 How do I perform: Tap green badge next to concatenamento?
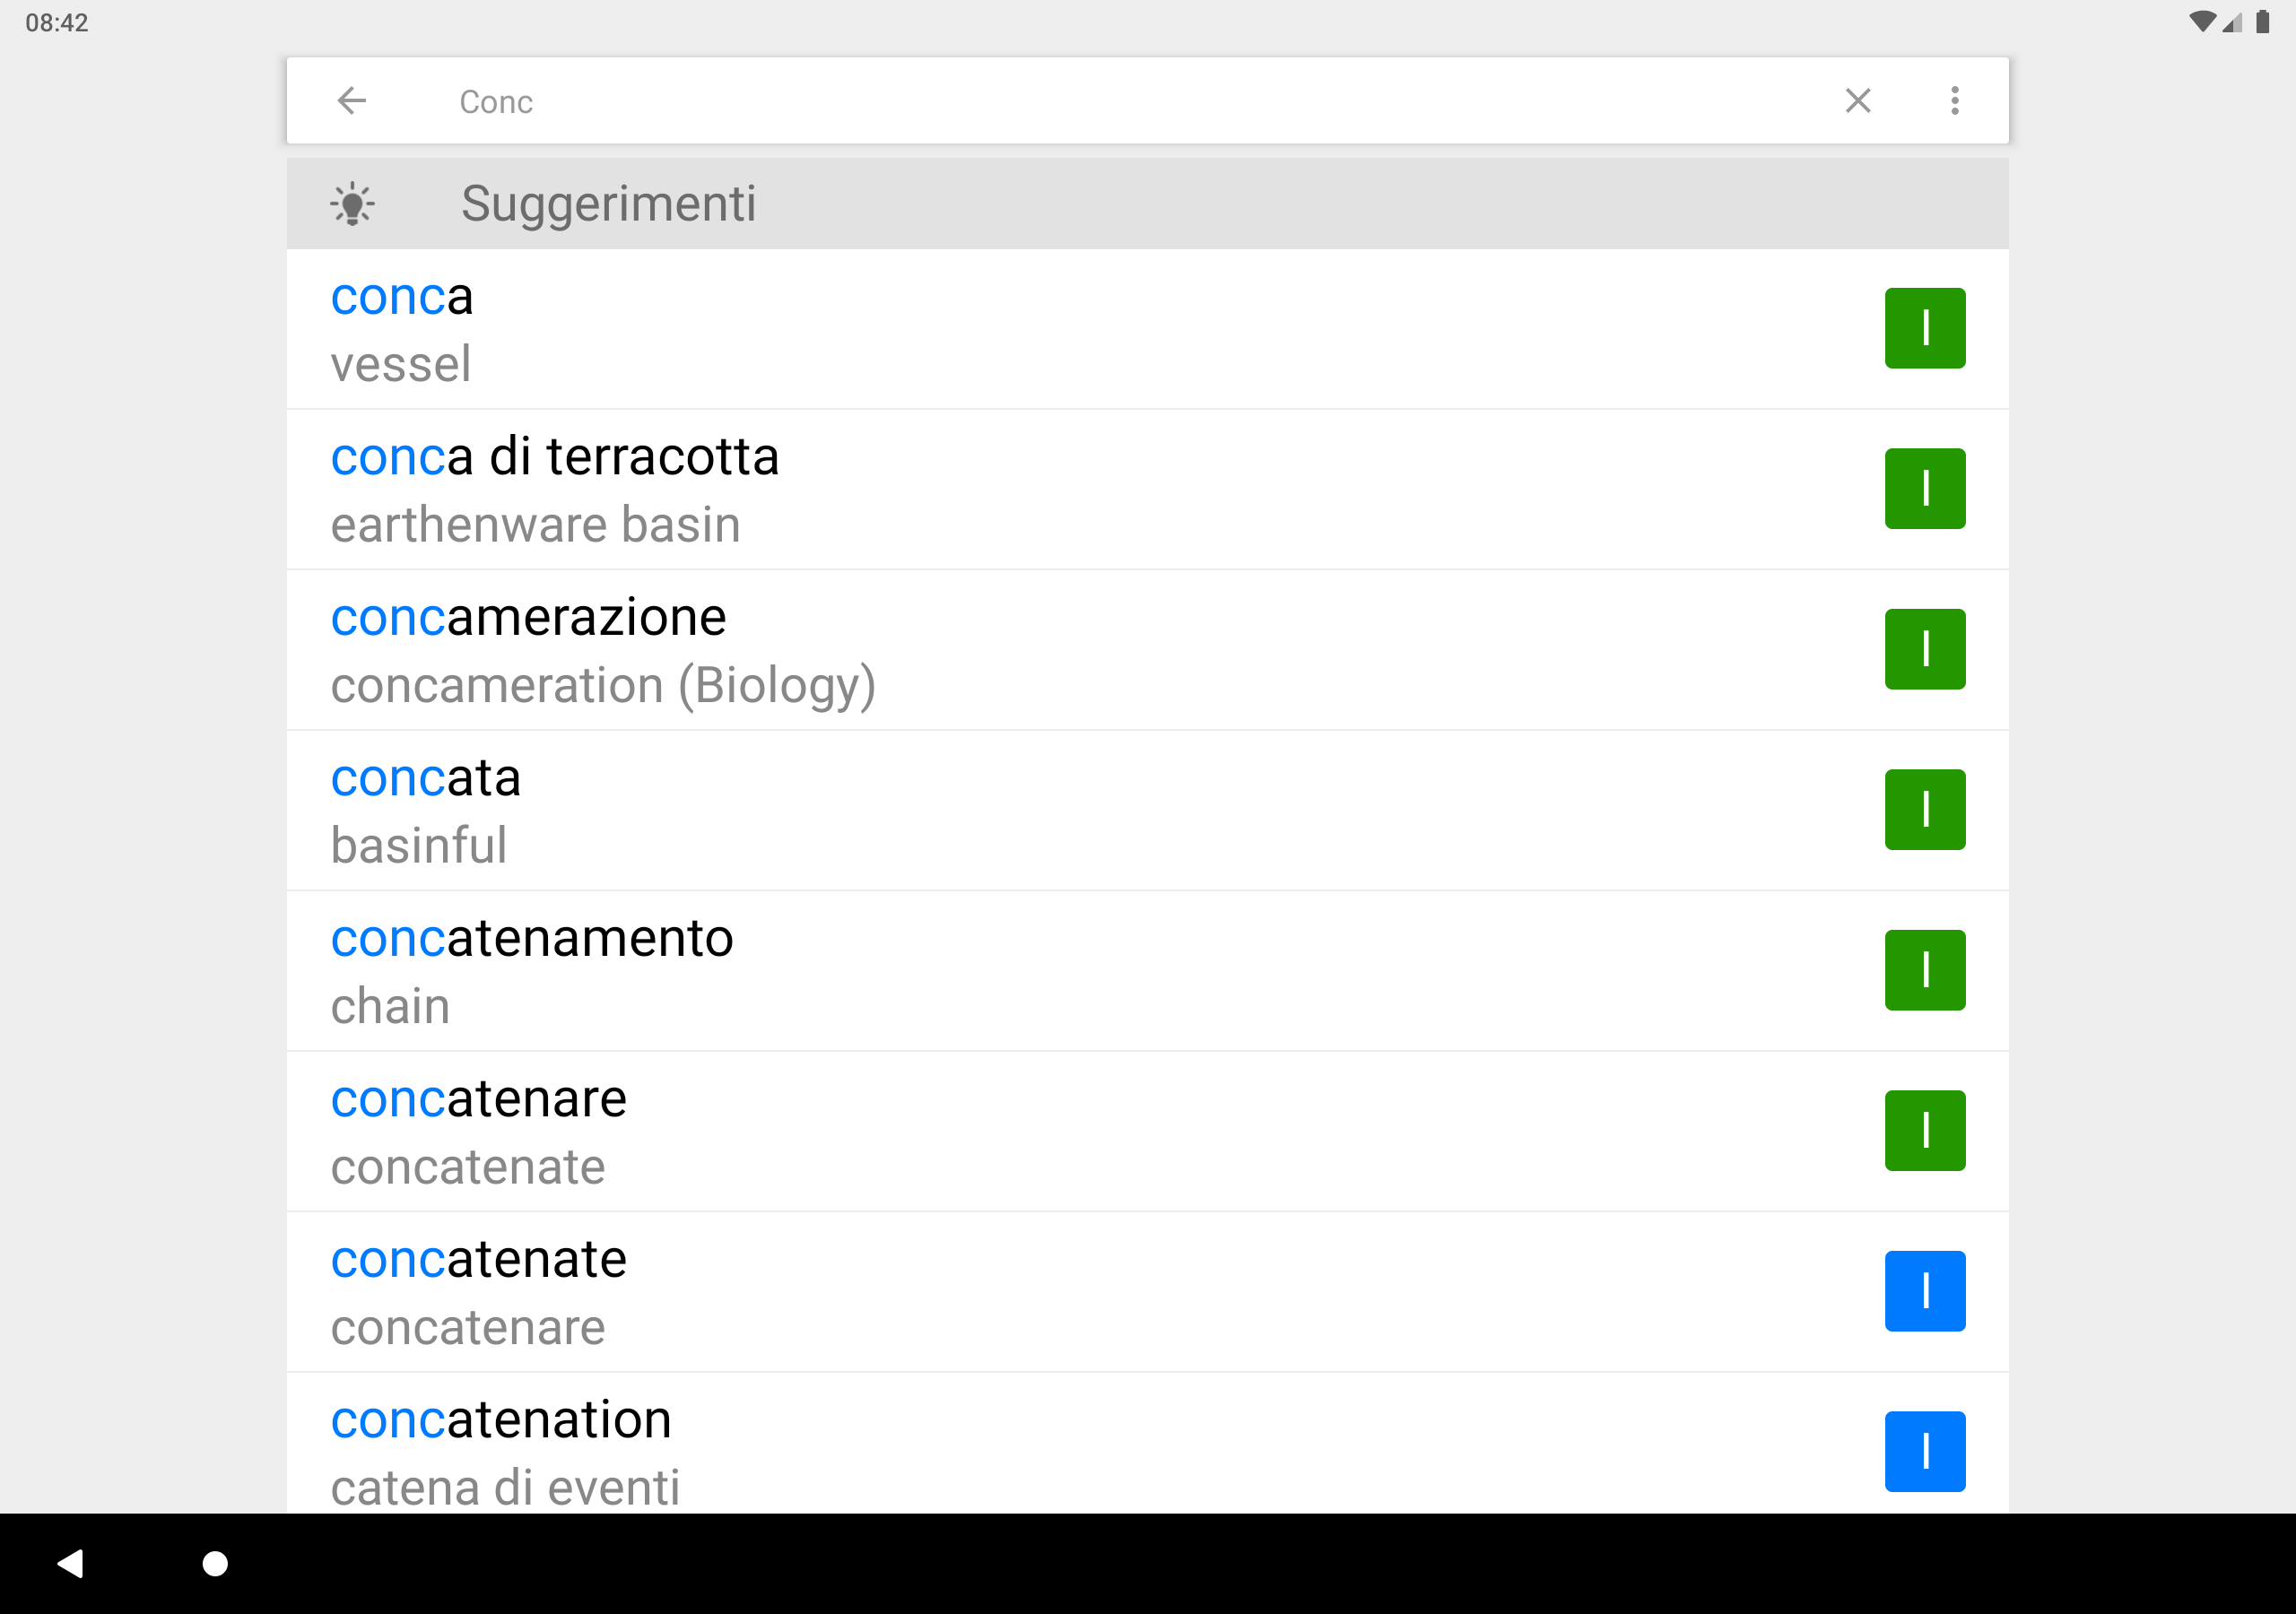(x=1924, y=970)
